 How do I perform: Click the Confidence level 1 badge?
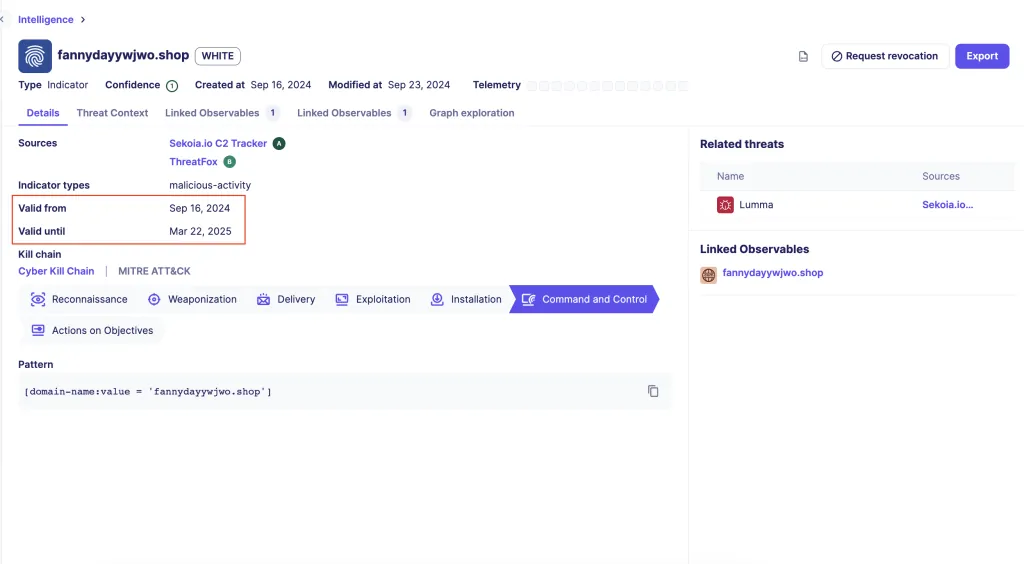172,86
